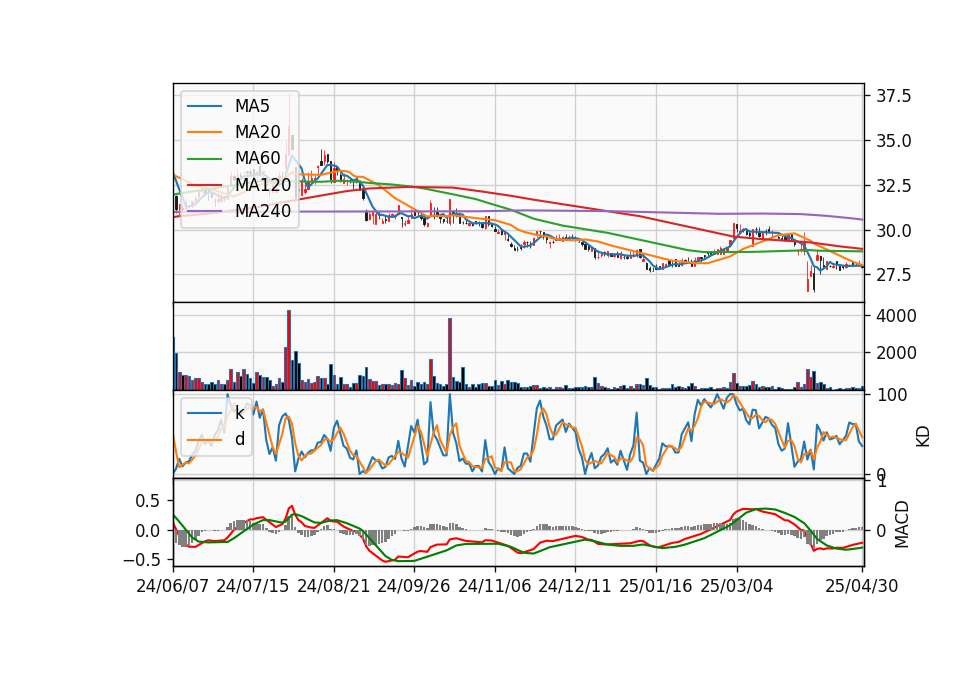Click the 0.0 tick on MACD left axis
The height and width of the screenshot is (690, 960).
tap(147, 531)
